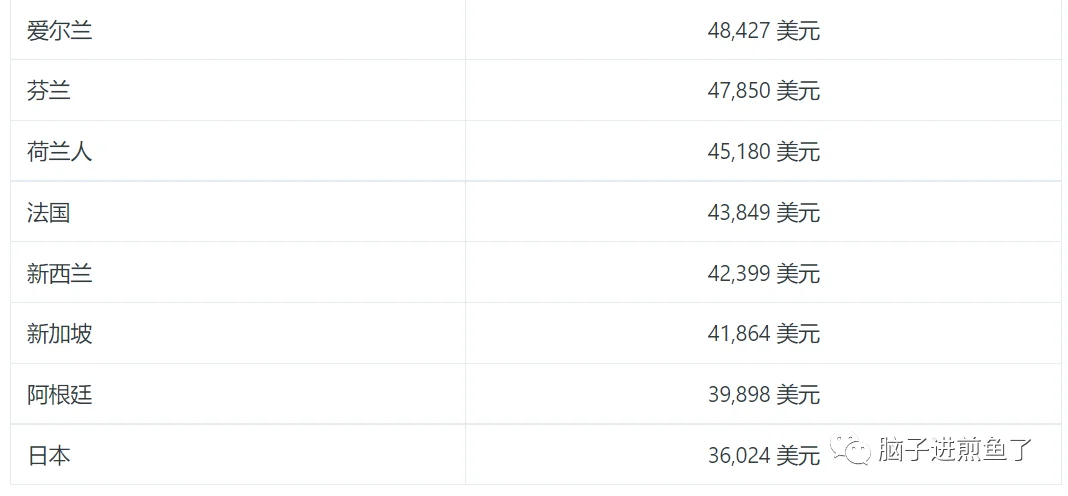Click the 新加坡 row label
The width and height of the screenshot is (1068, 496).
(59, 334)
